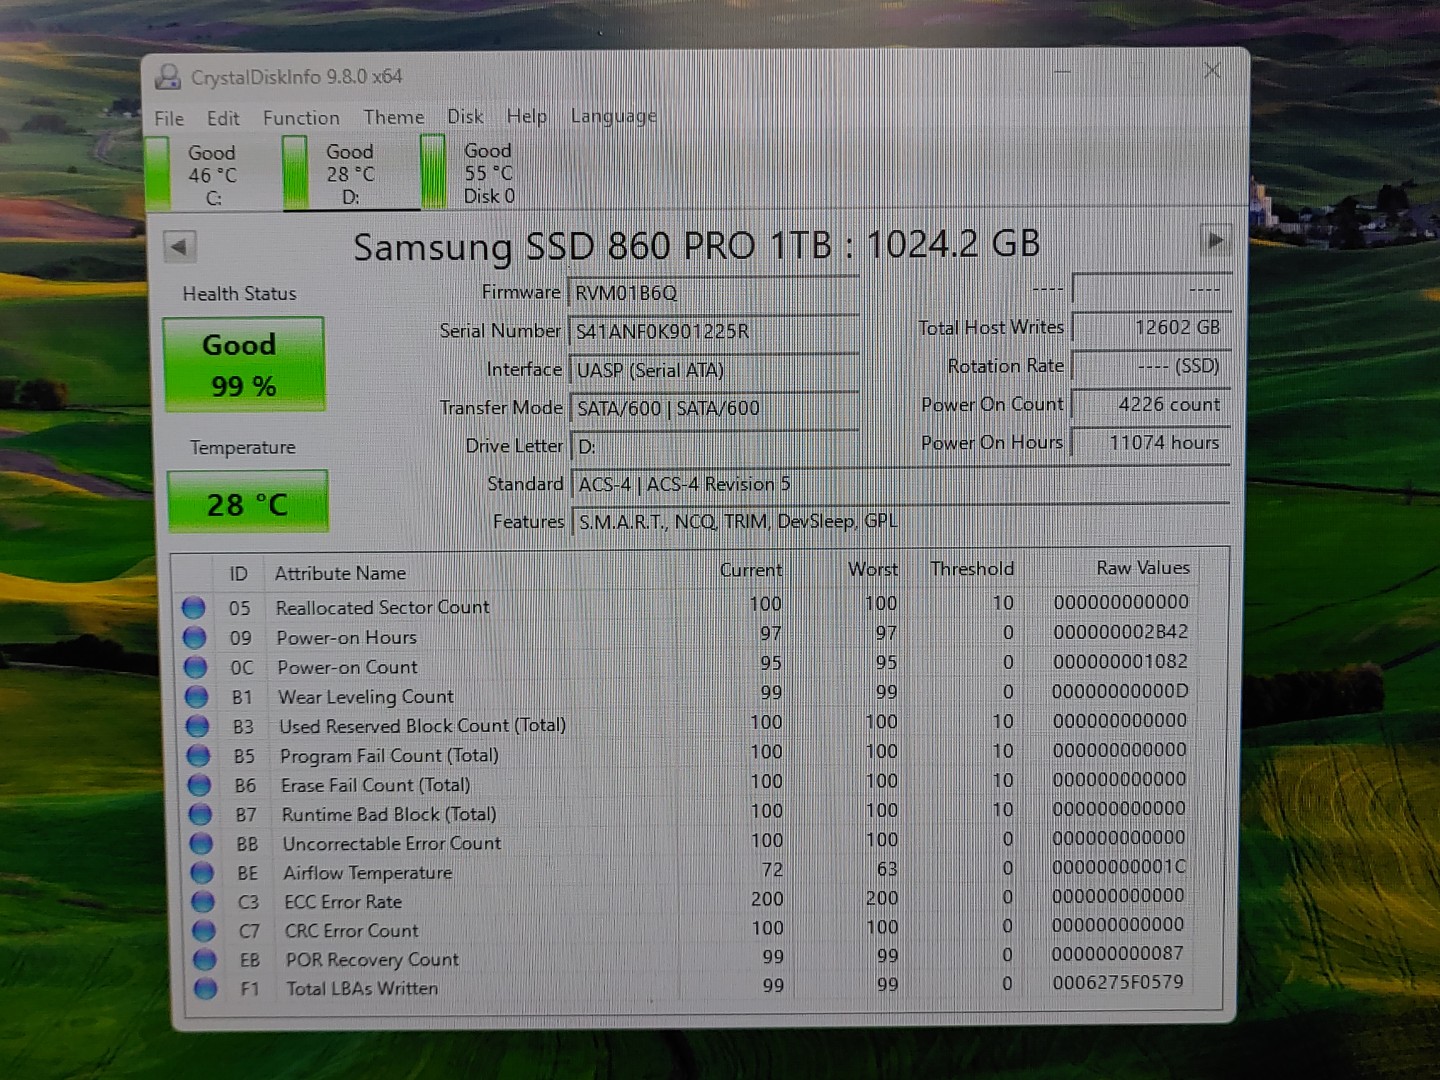Click the status circle for Uncorrectable Error Count
Image resolution: width=1440 pixels, height=1080 pixels.
click(201, 843)
